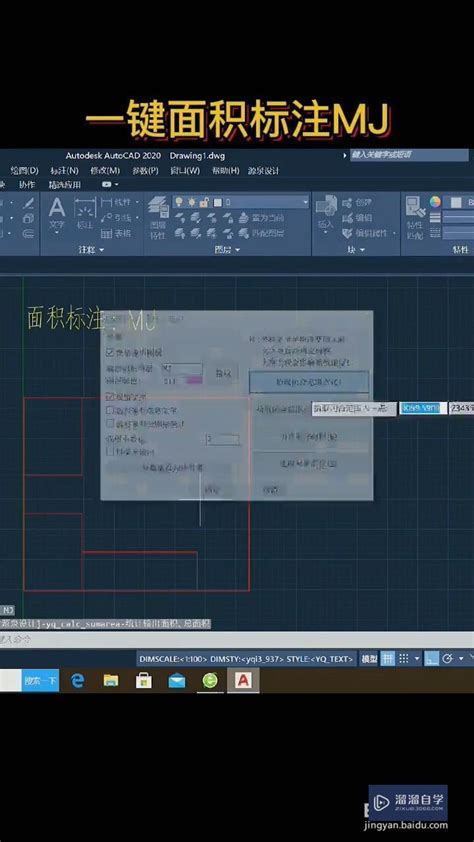
Task: Open the 标注(N) menu
Action: click(64, 171)
